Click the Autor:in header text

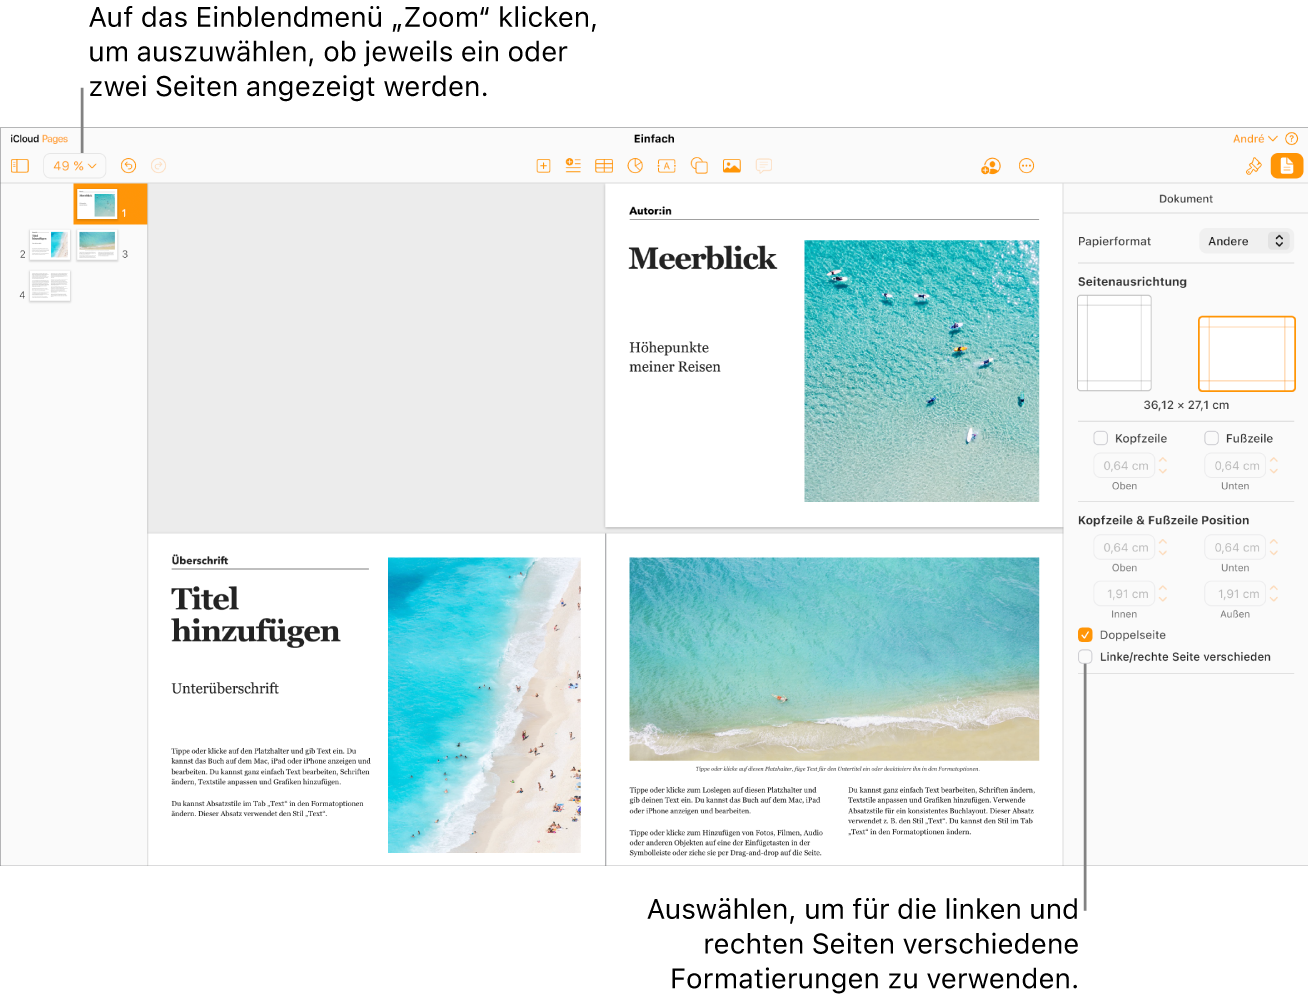(650, 211)
